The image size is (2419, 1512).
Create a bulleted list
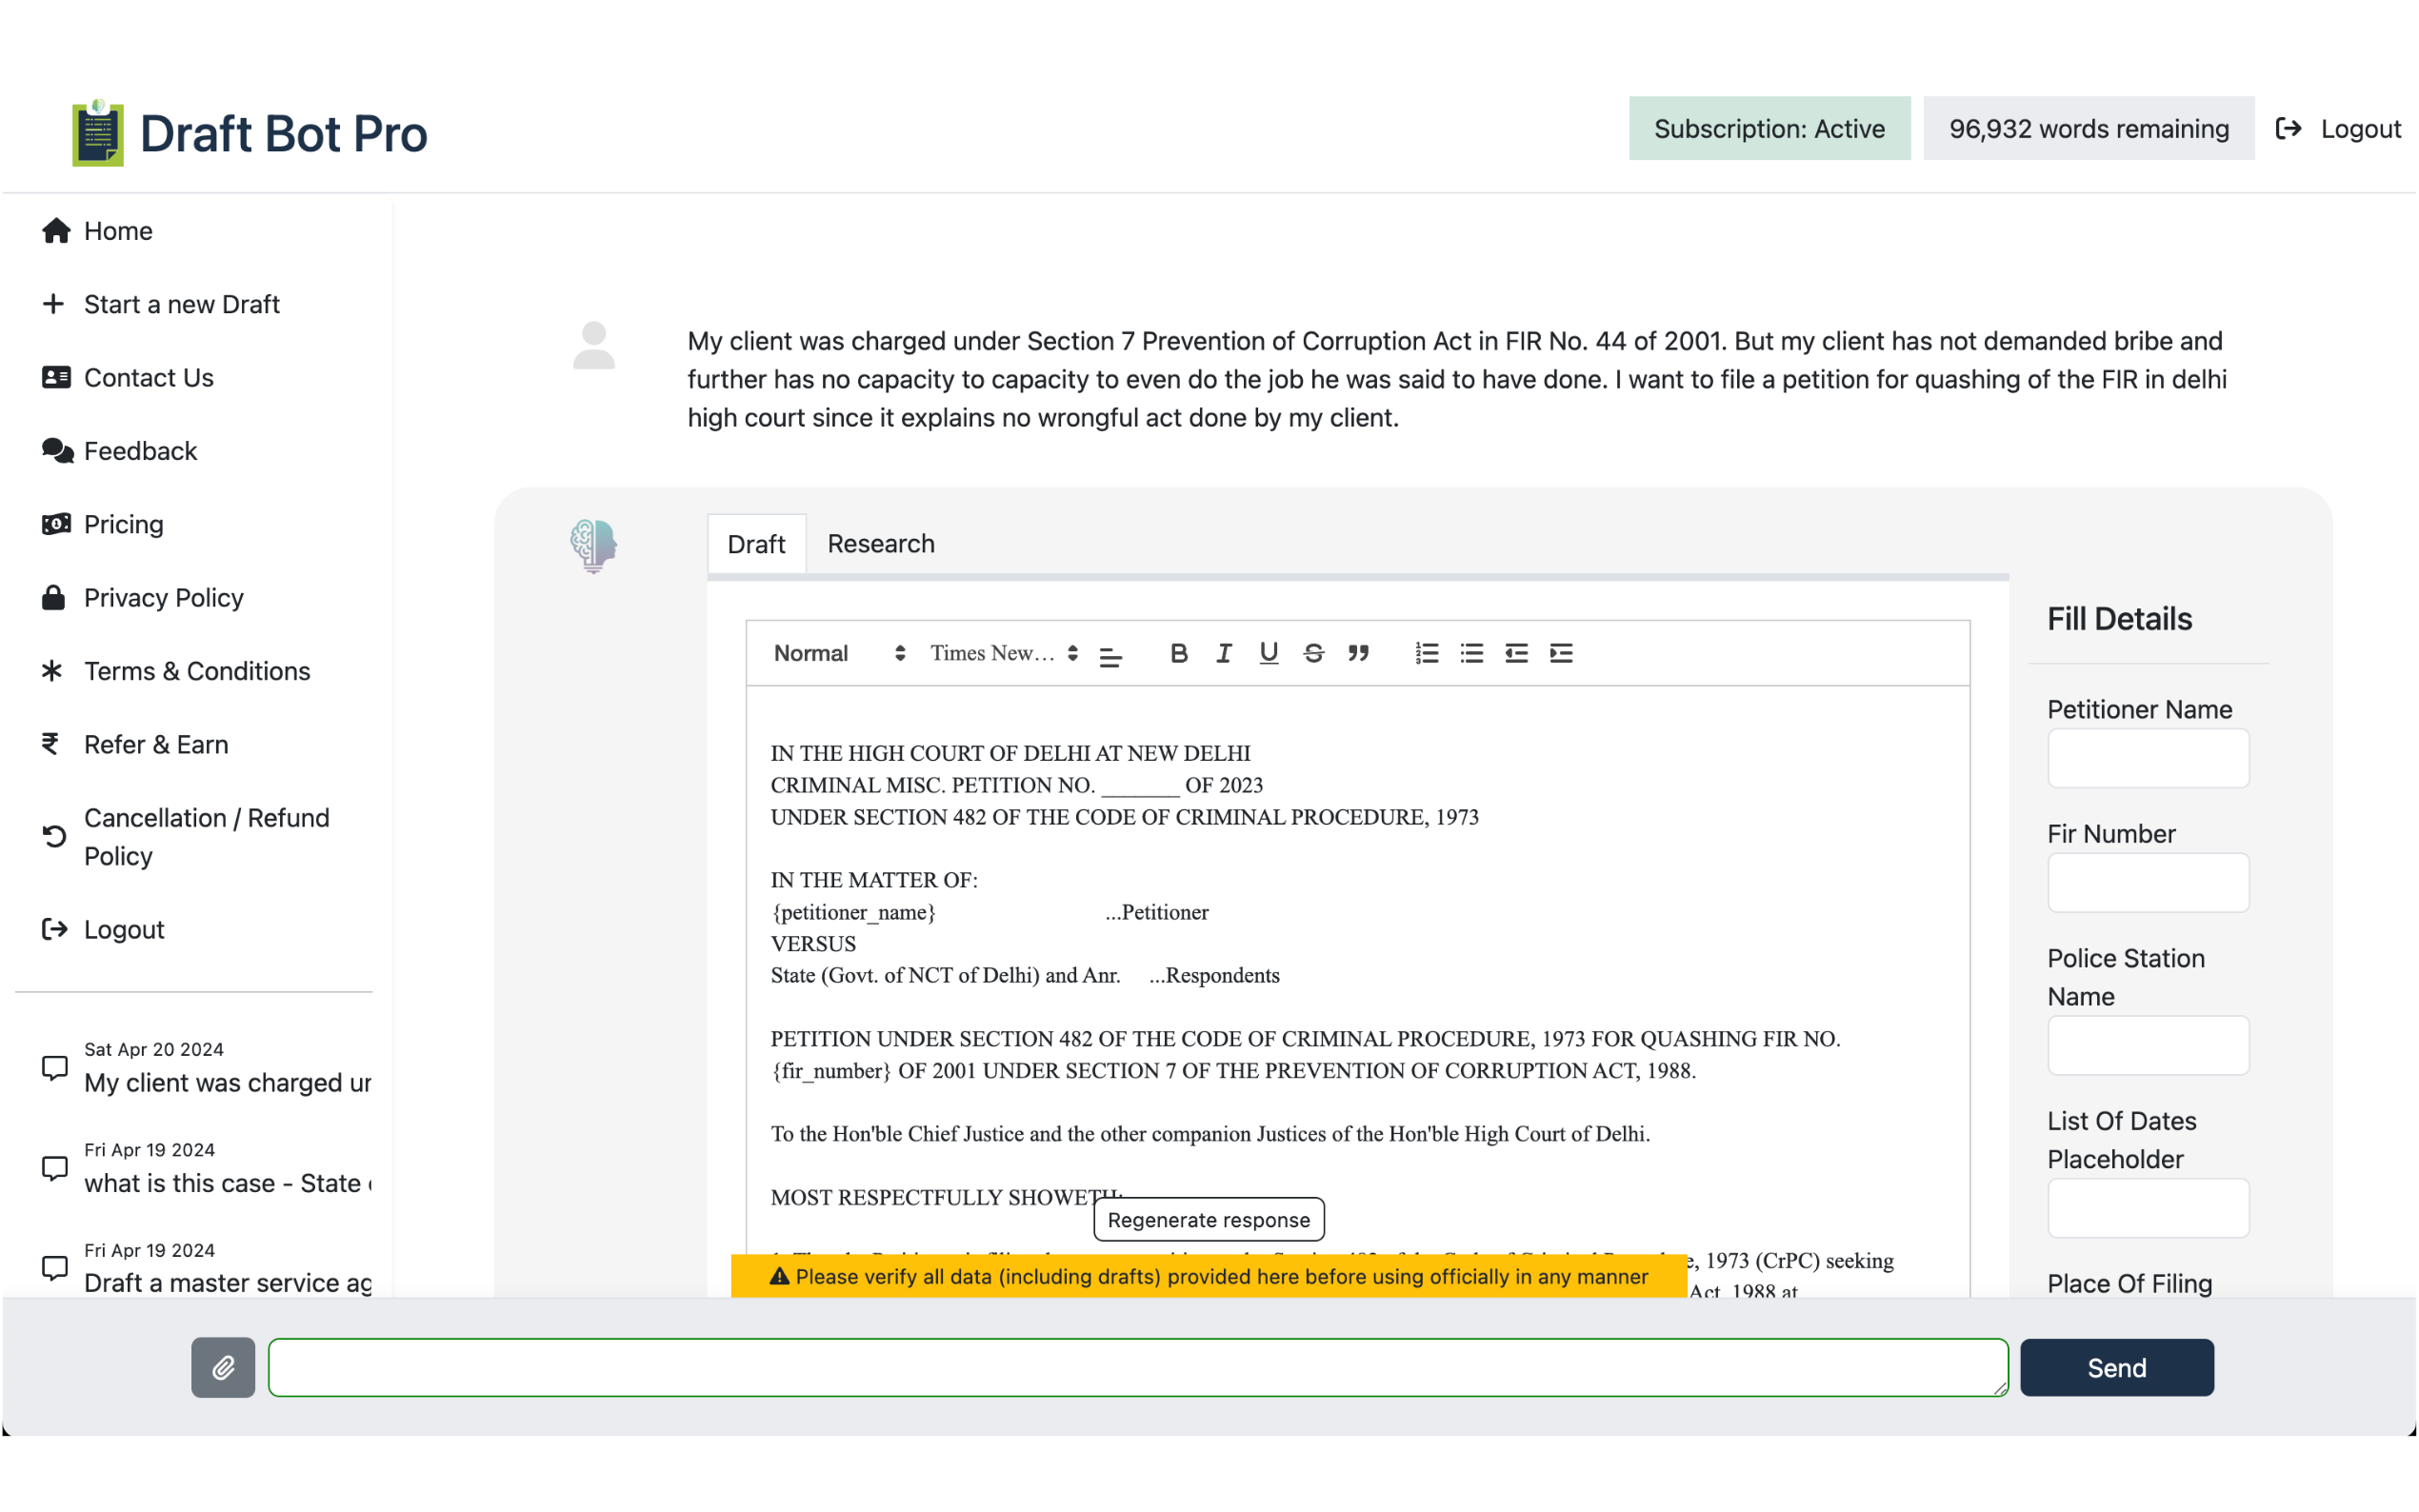point(1471,653)
